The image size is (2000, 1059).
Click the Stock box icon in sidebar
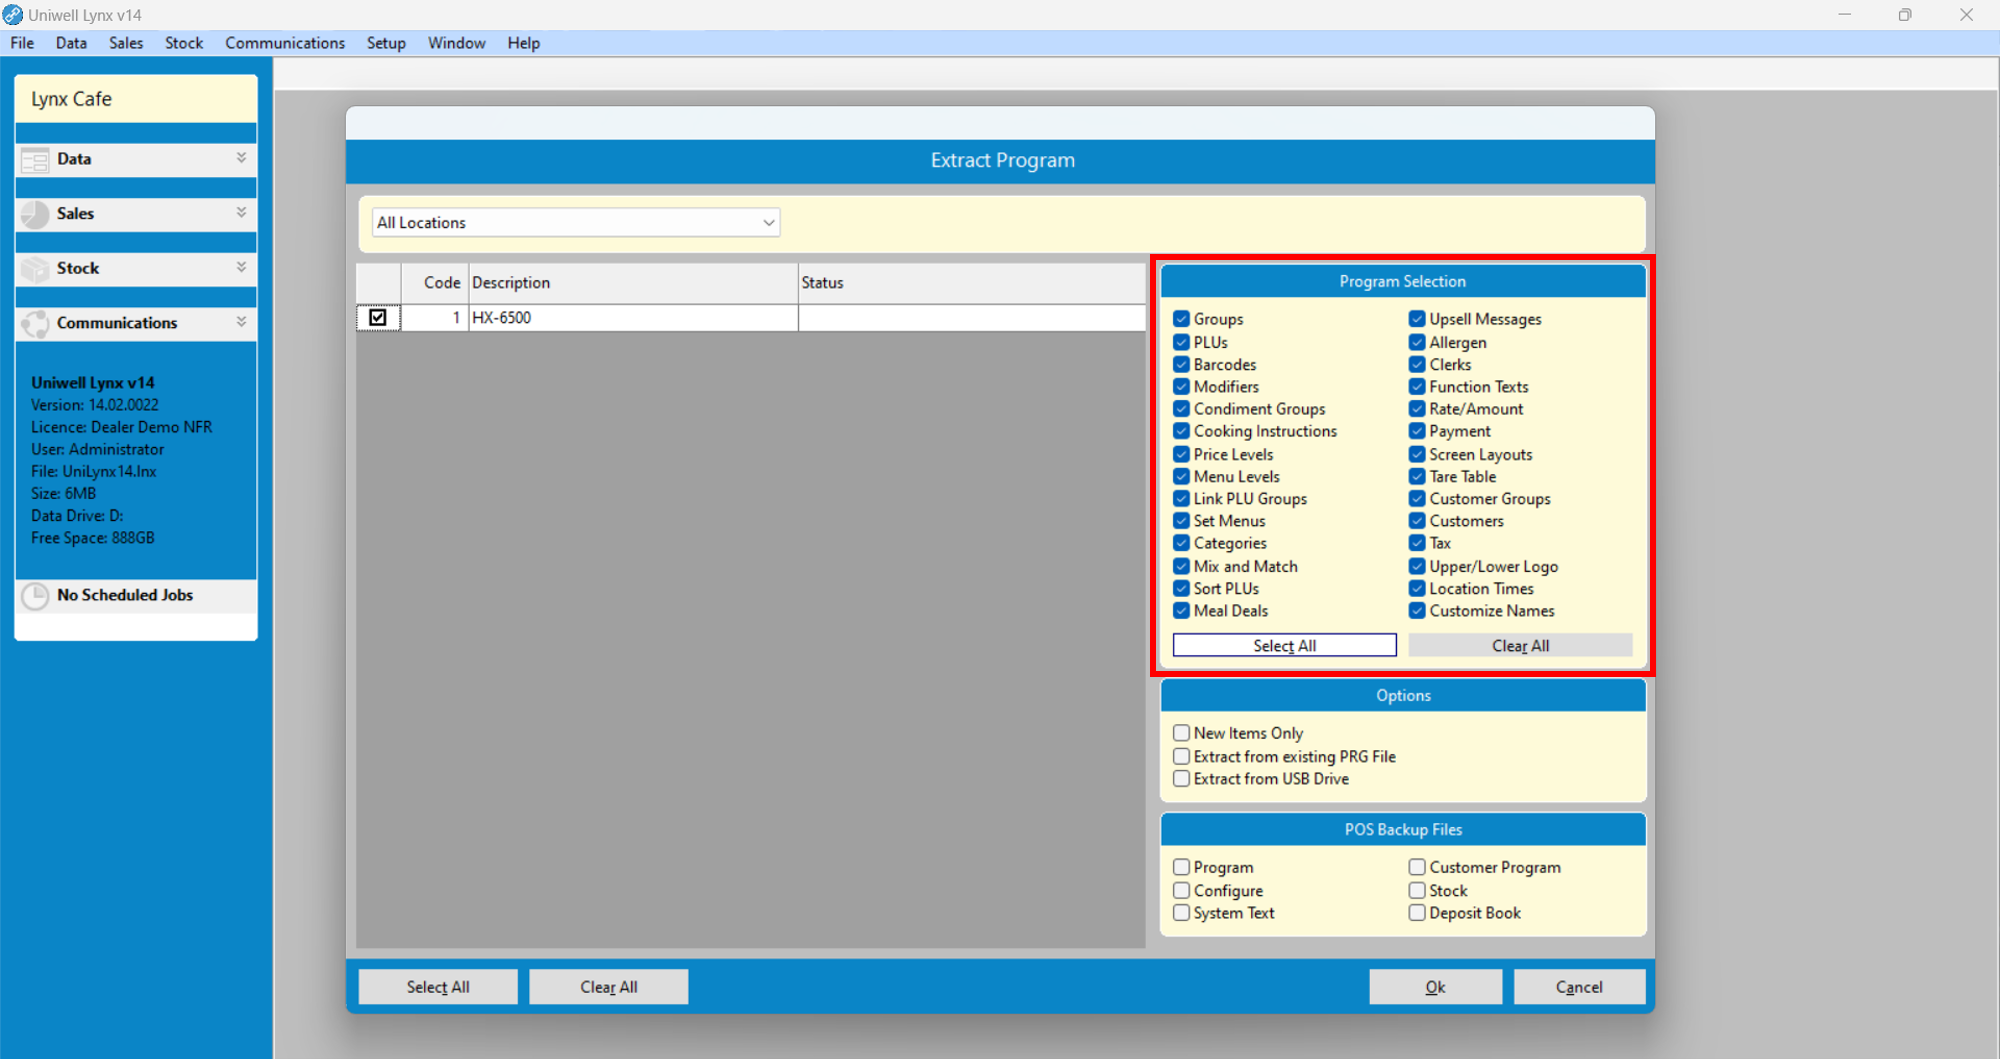pyautogui.click(x=35, y=269)
